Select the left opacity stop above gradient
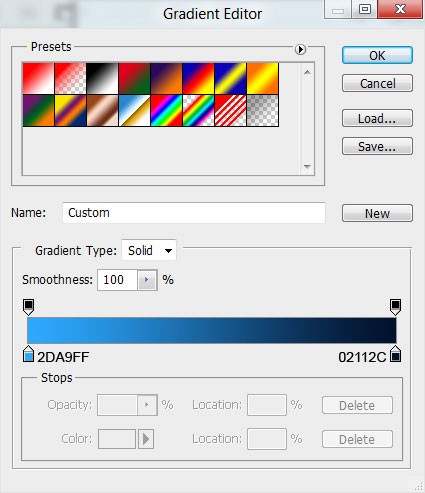 (29, 307)
